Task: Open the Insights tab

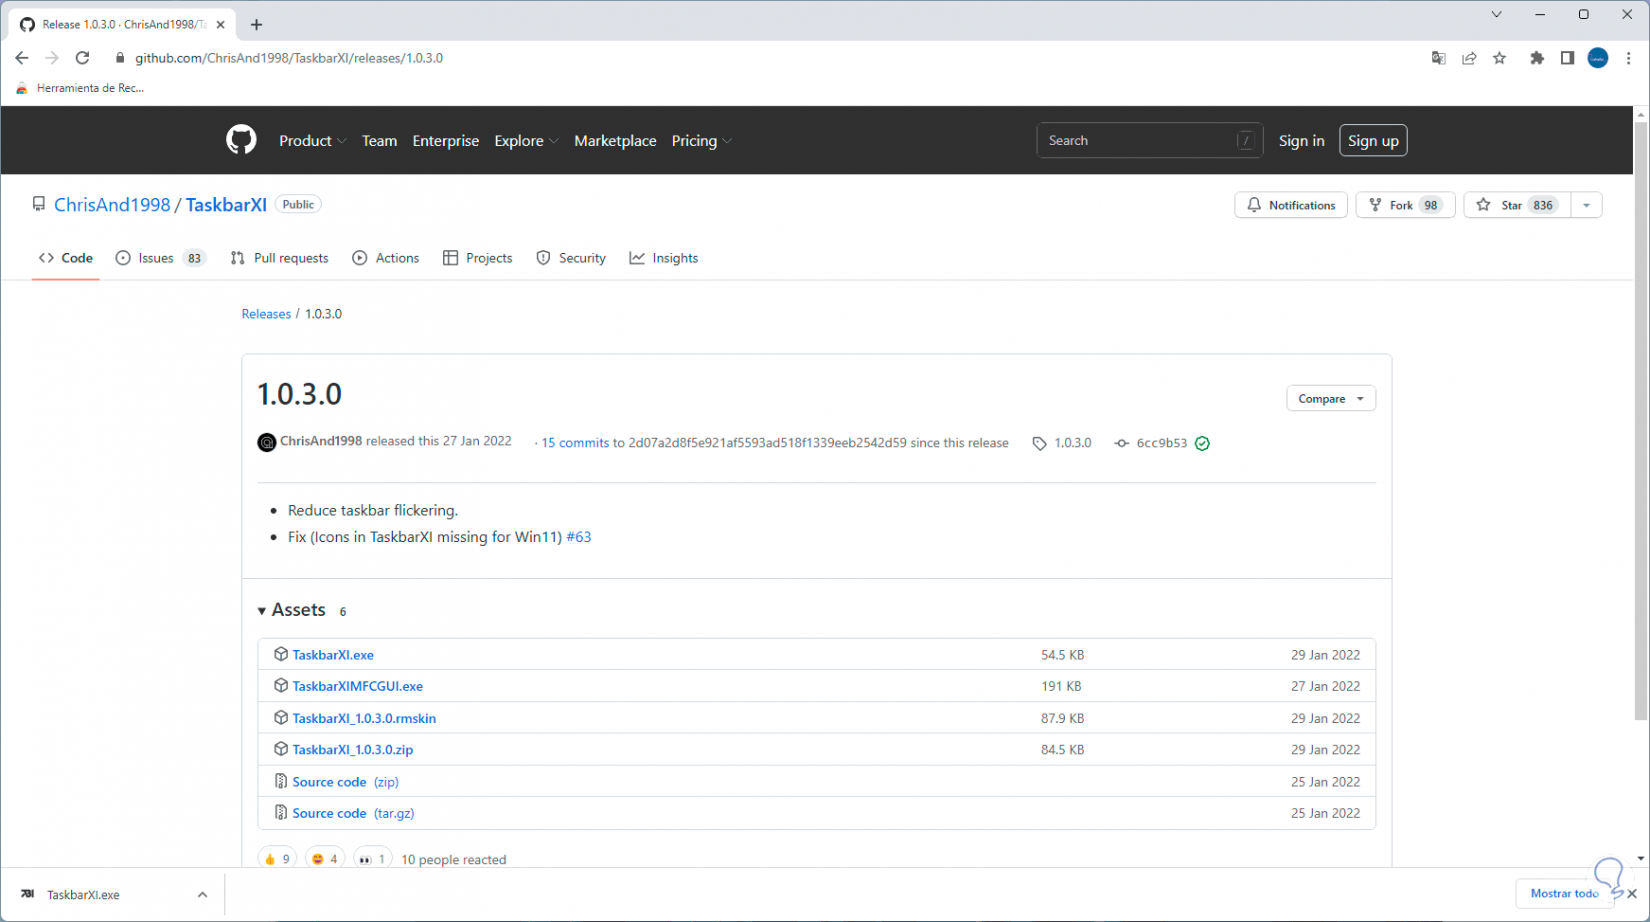Action: 664,258
